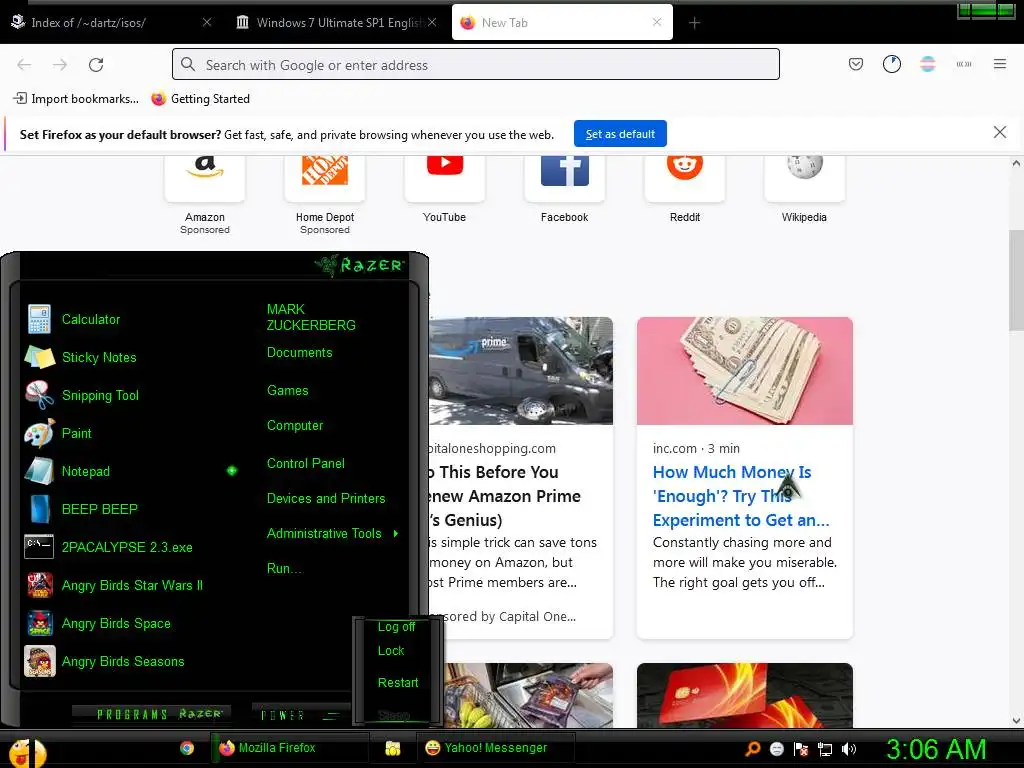Click the red credit cards thumbnail
The height and width of the screenshot is (768, 1024).
point(744,695)
